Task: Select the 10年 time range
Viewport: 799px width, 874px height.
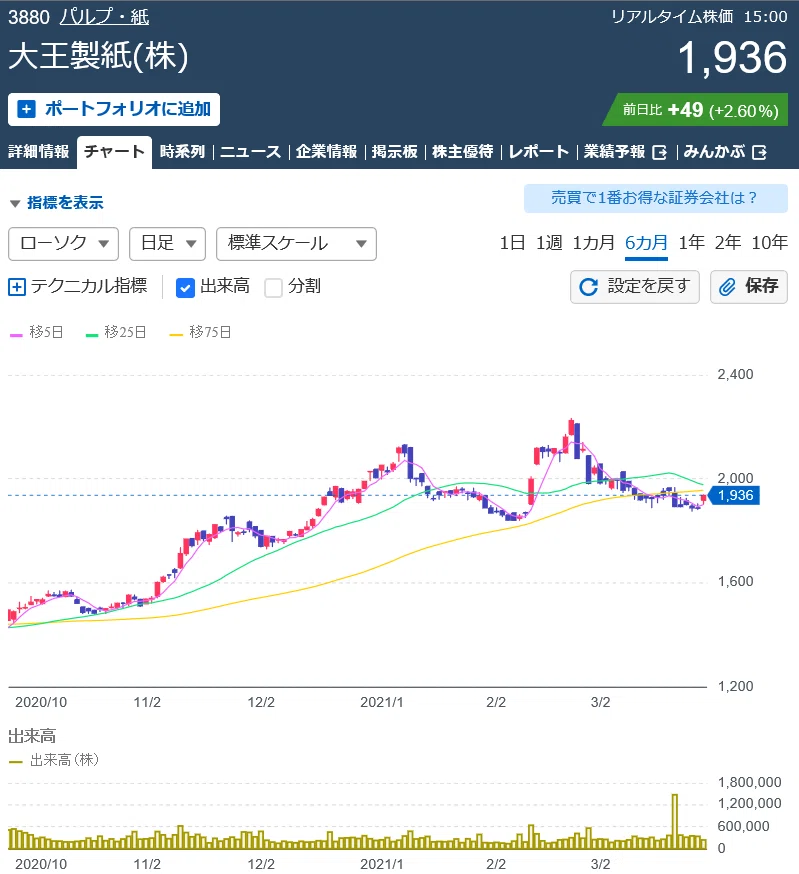Action: point(769,243)
